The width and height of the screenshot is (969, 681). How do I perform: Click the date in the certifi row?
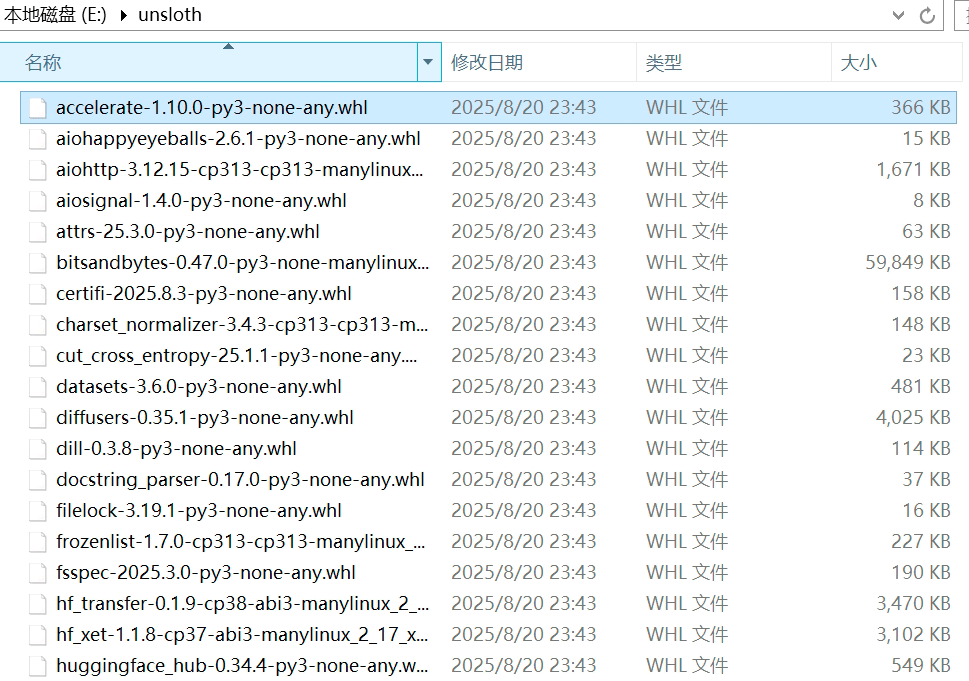click(523, 294)
